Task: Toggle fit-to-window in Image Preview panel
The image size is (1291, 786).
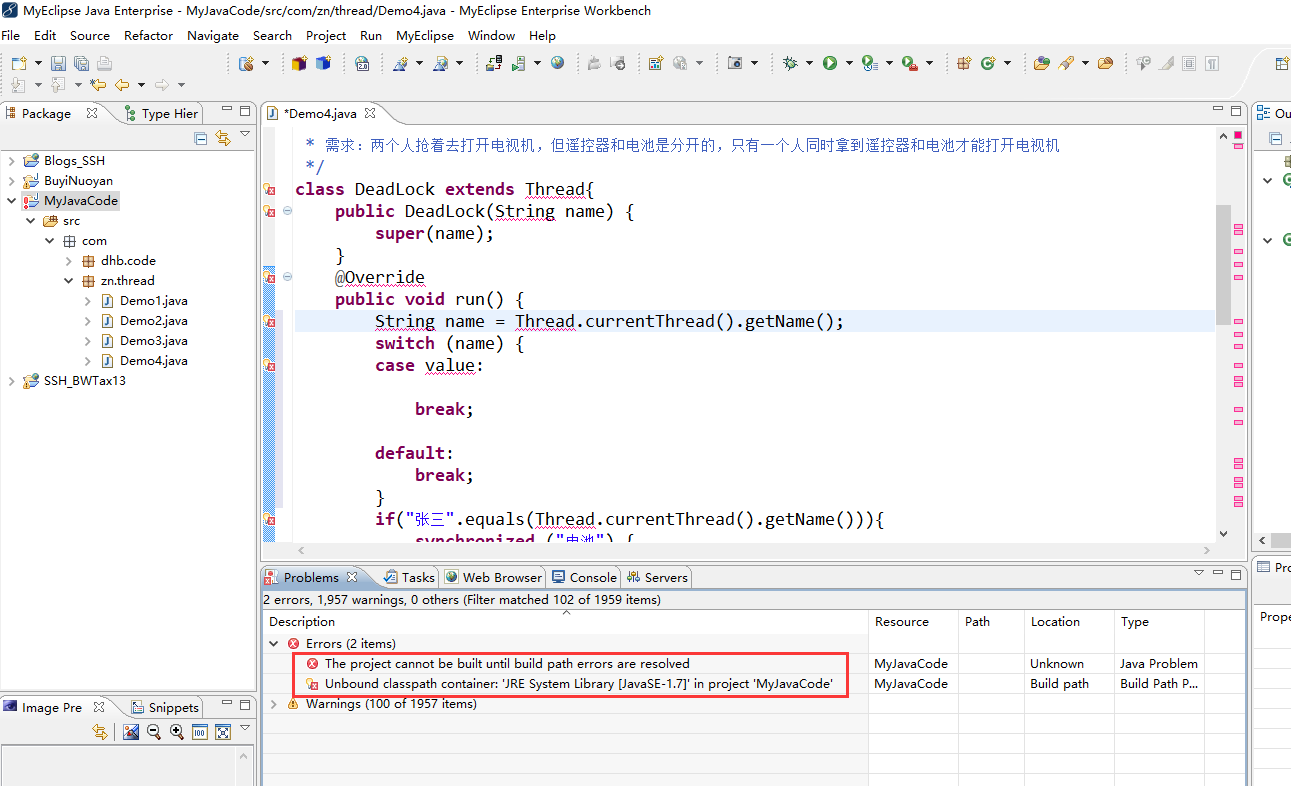Action: [x=223, y=731]
